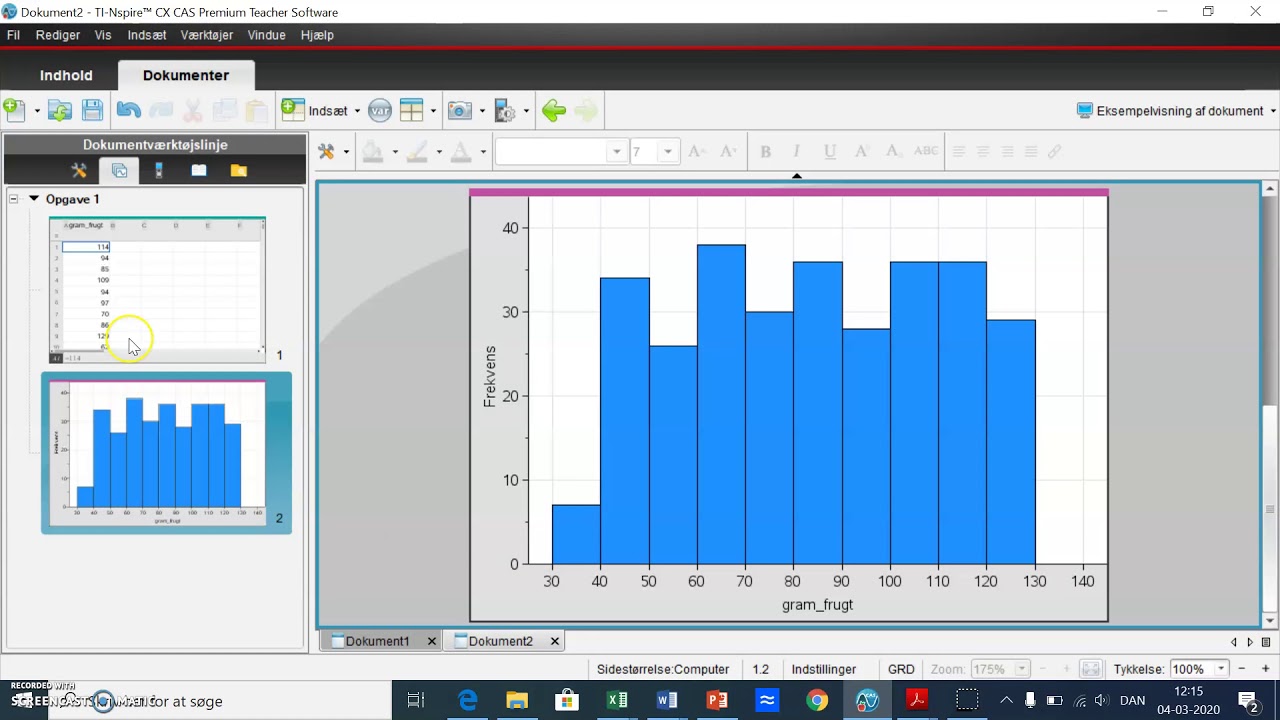Open the Værktøjer menu

207,35
